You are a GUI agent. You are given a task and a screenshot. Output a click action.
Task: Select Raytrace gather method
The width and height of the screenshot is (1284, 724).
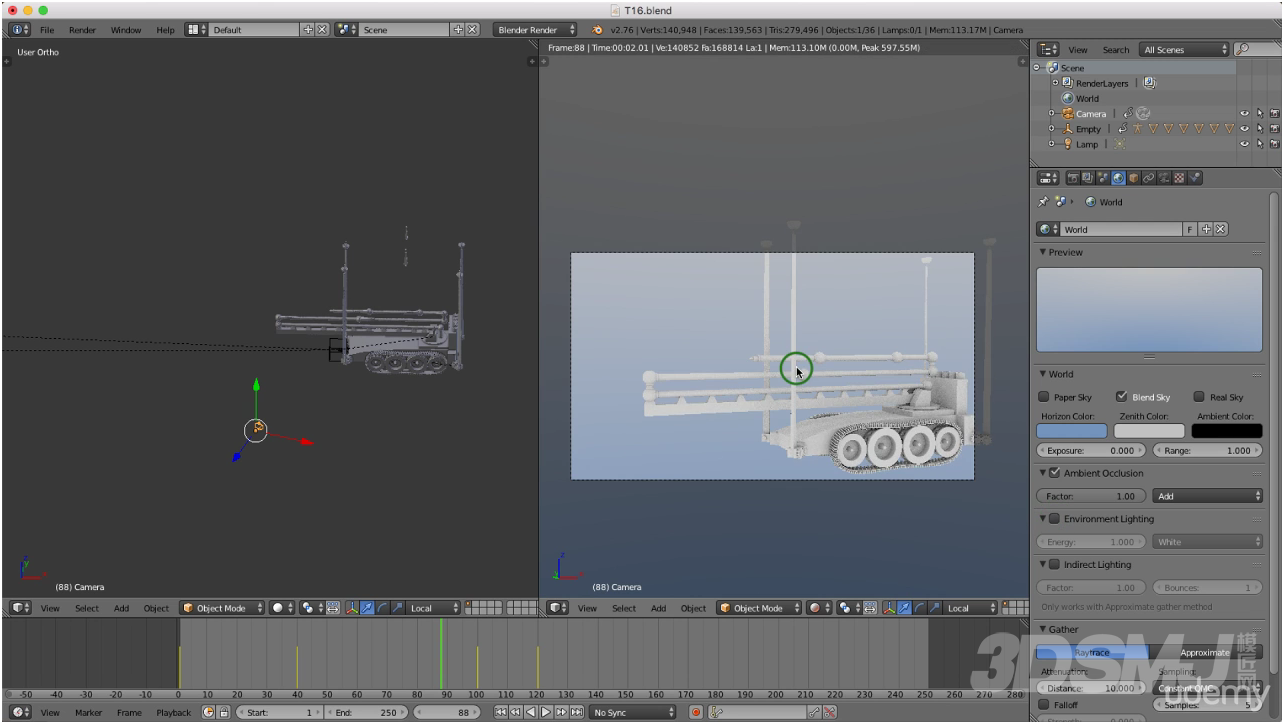(1092, 652)
